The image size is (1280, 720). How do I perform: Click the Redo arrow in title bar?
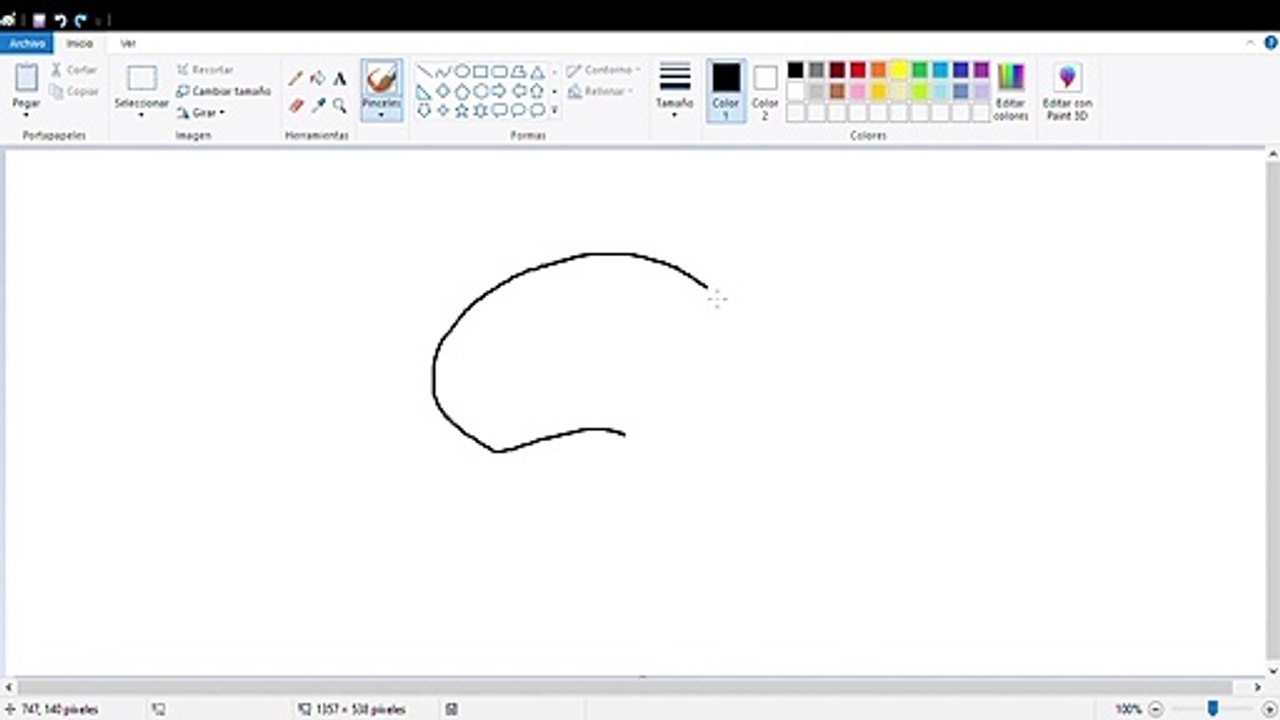pyautogui.click(x=81, y=20)
